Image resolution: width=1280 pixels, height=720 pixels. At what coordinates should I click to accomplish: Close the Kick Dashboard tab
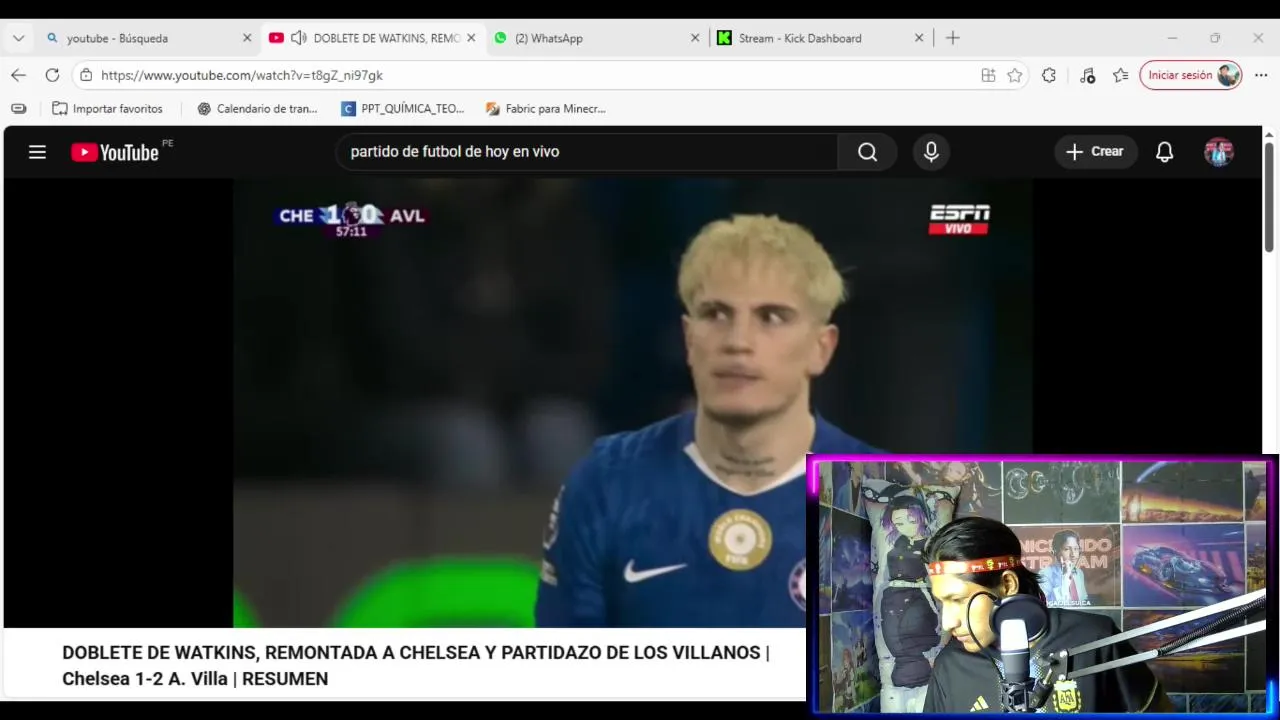point(919,38)
